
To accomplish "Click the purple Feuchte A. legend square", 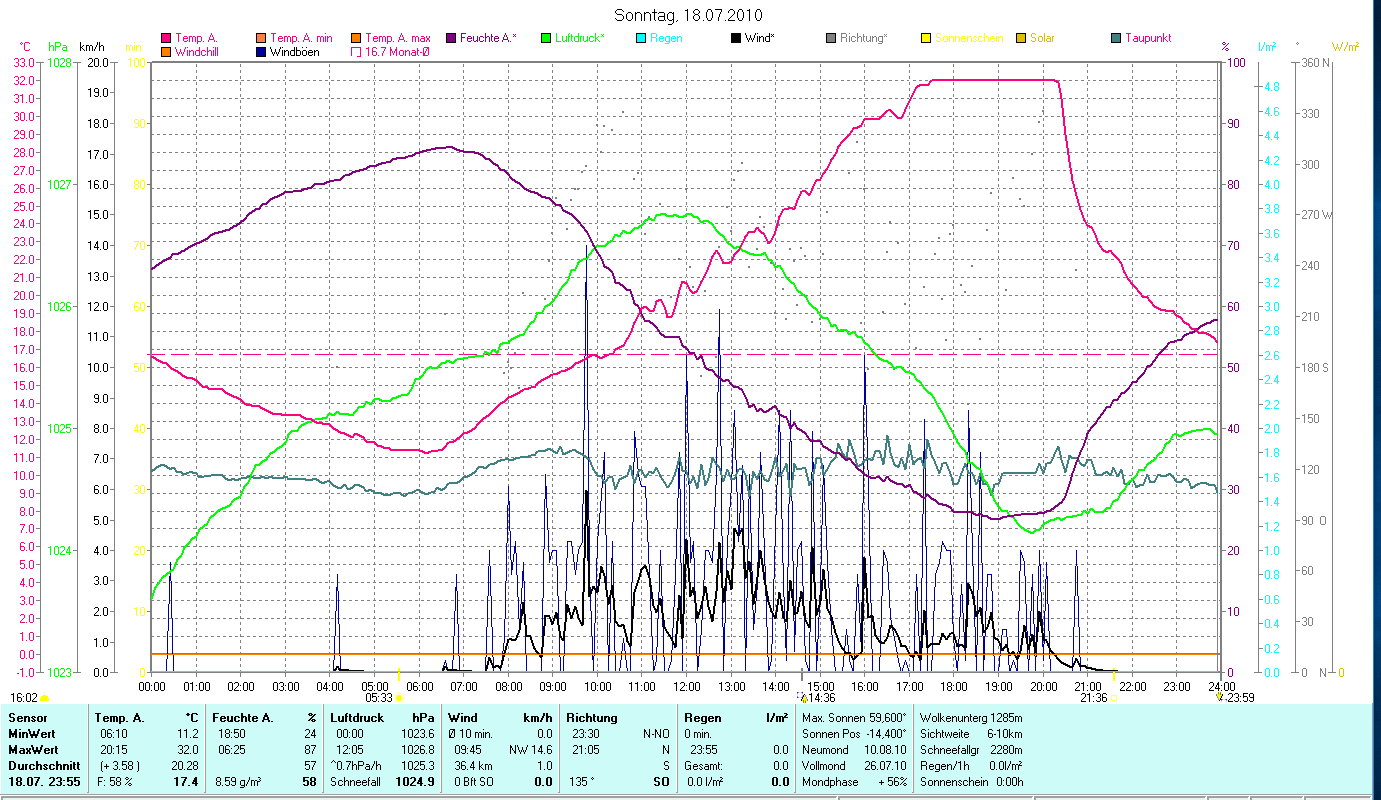I will pos(450,39).
